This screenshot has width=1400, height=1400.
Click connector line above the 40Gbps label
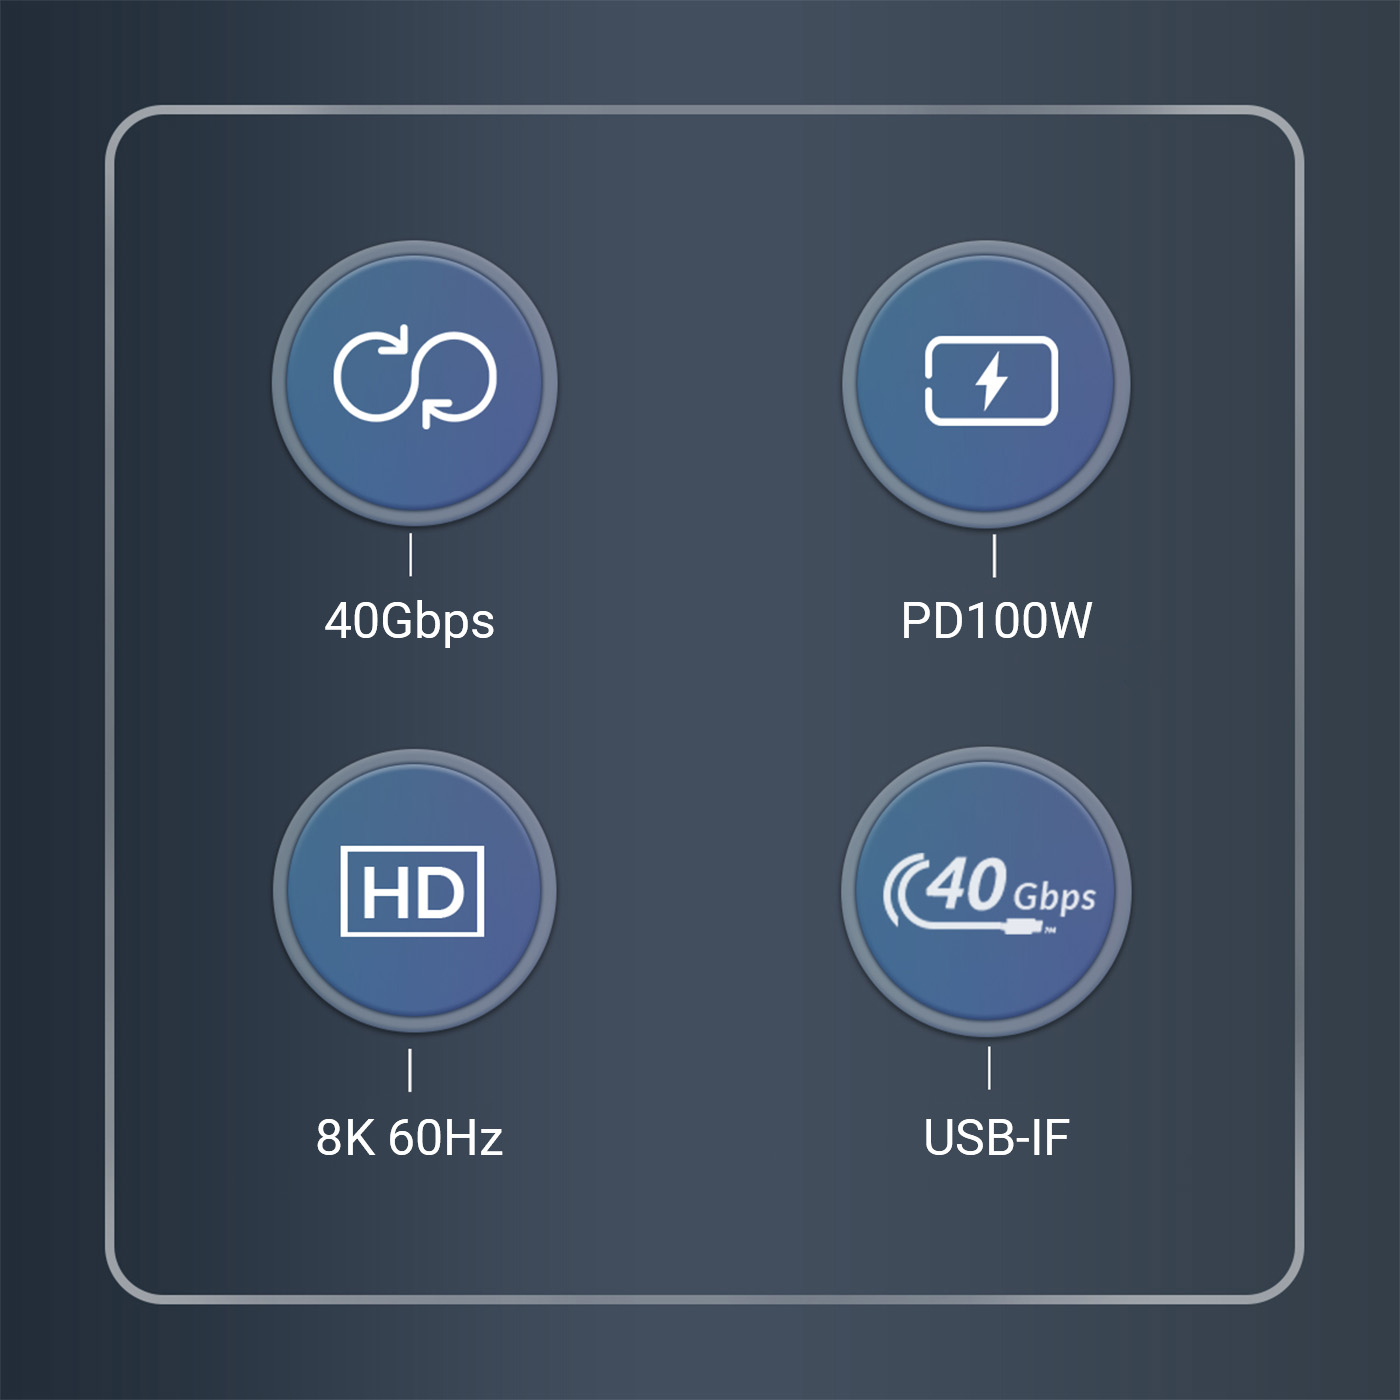tap(411, 554)
